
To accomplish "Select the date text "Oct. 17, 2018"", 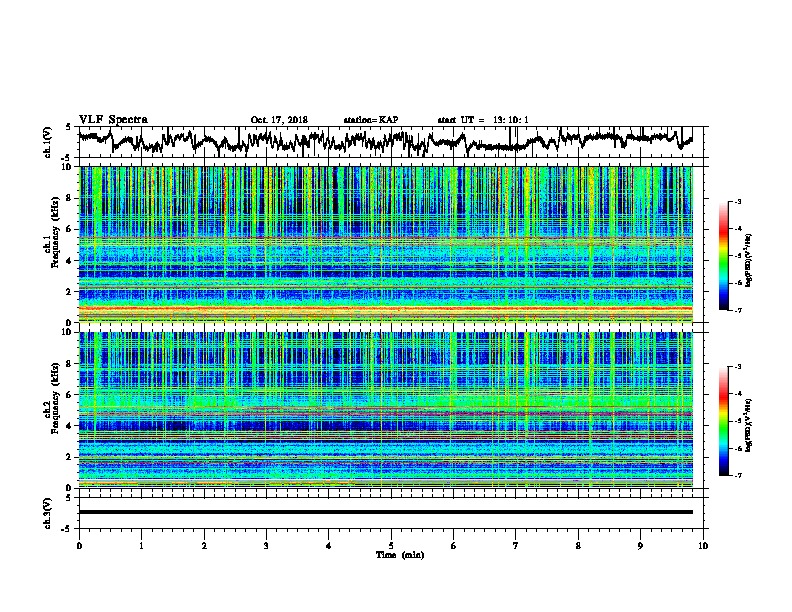I will (279, 120).
